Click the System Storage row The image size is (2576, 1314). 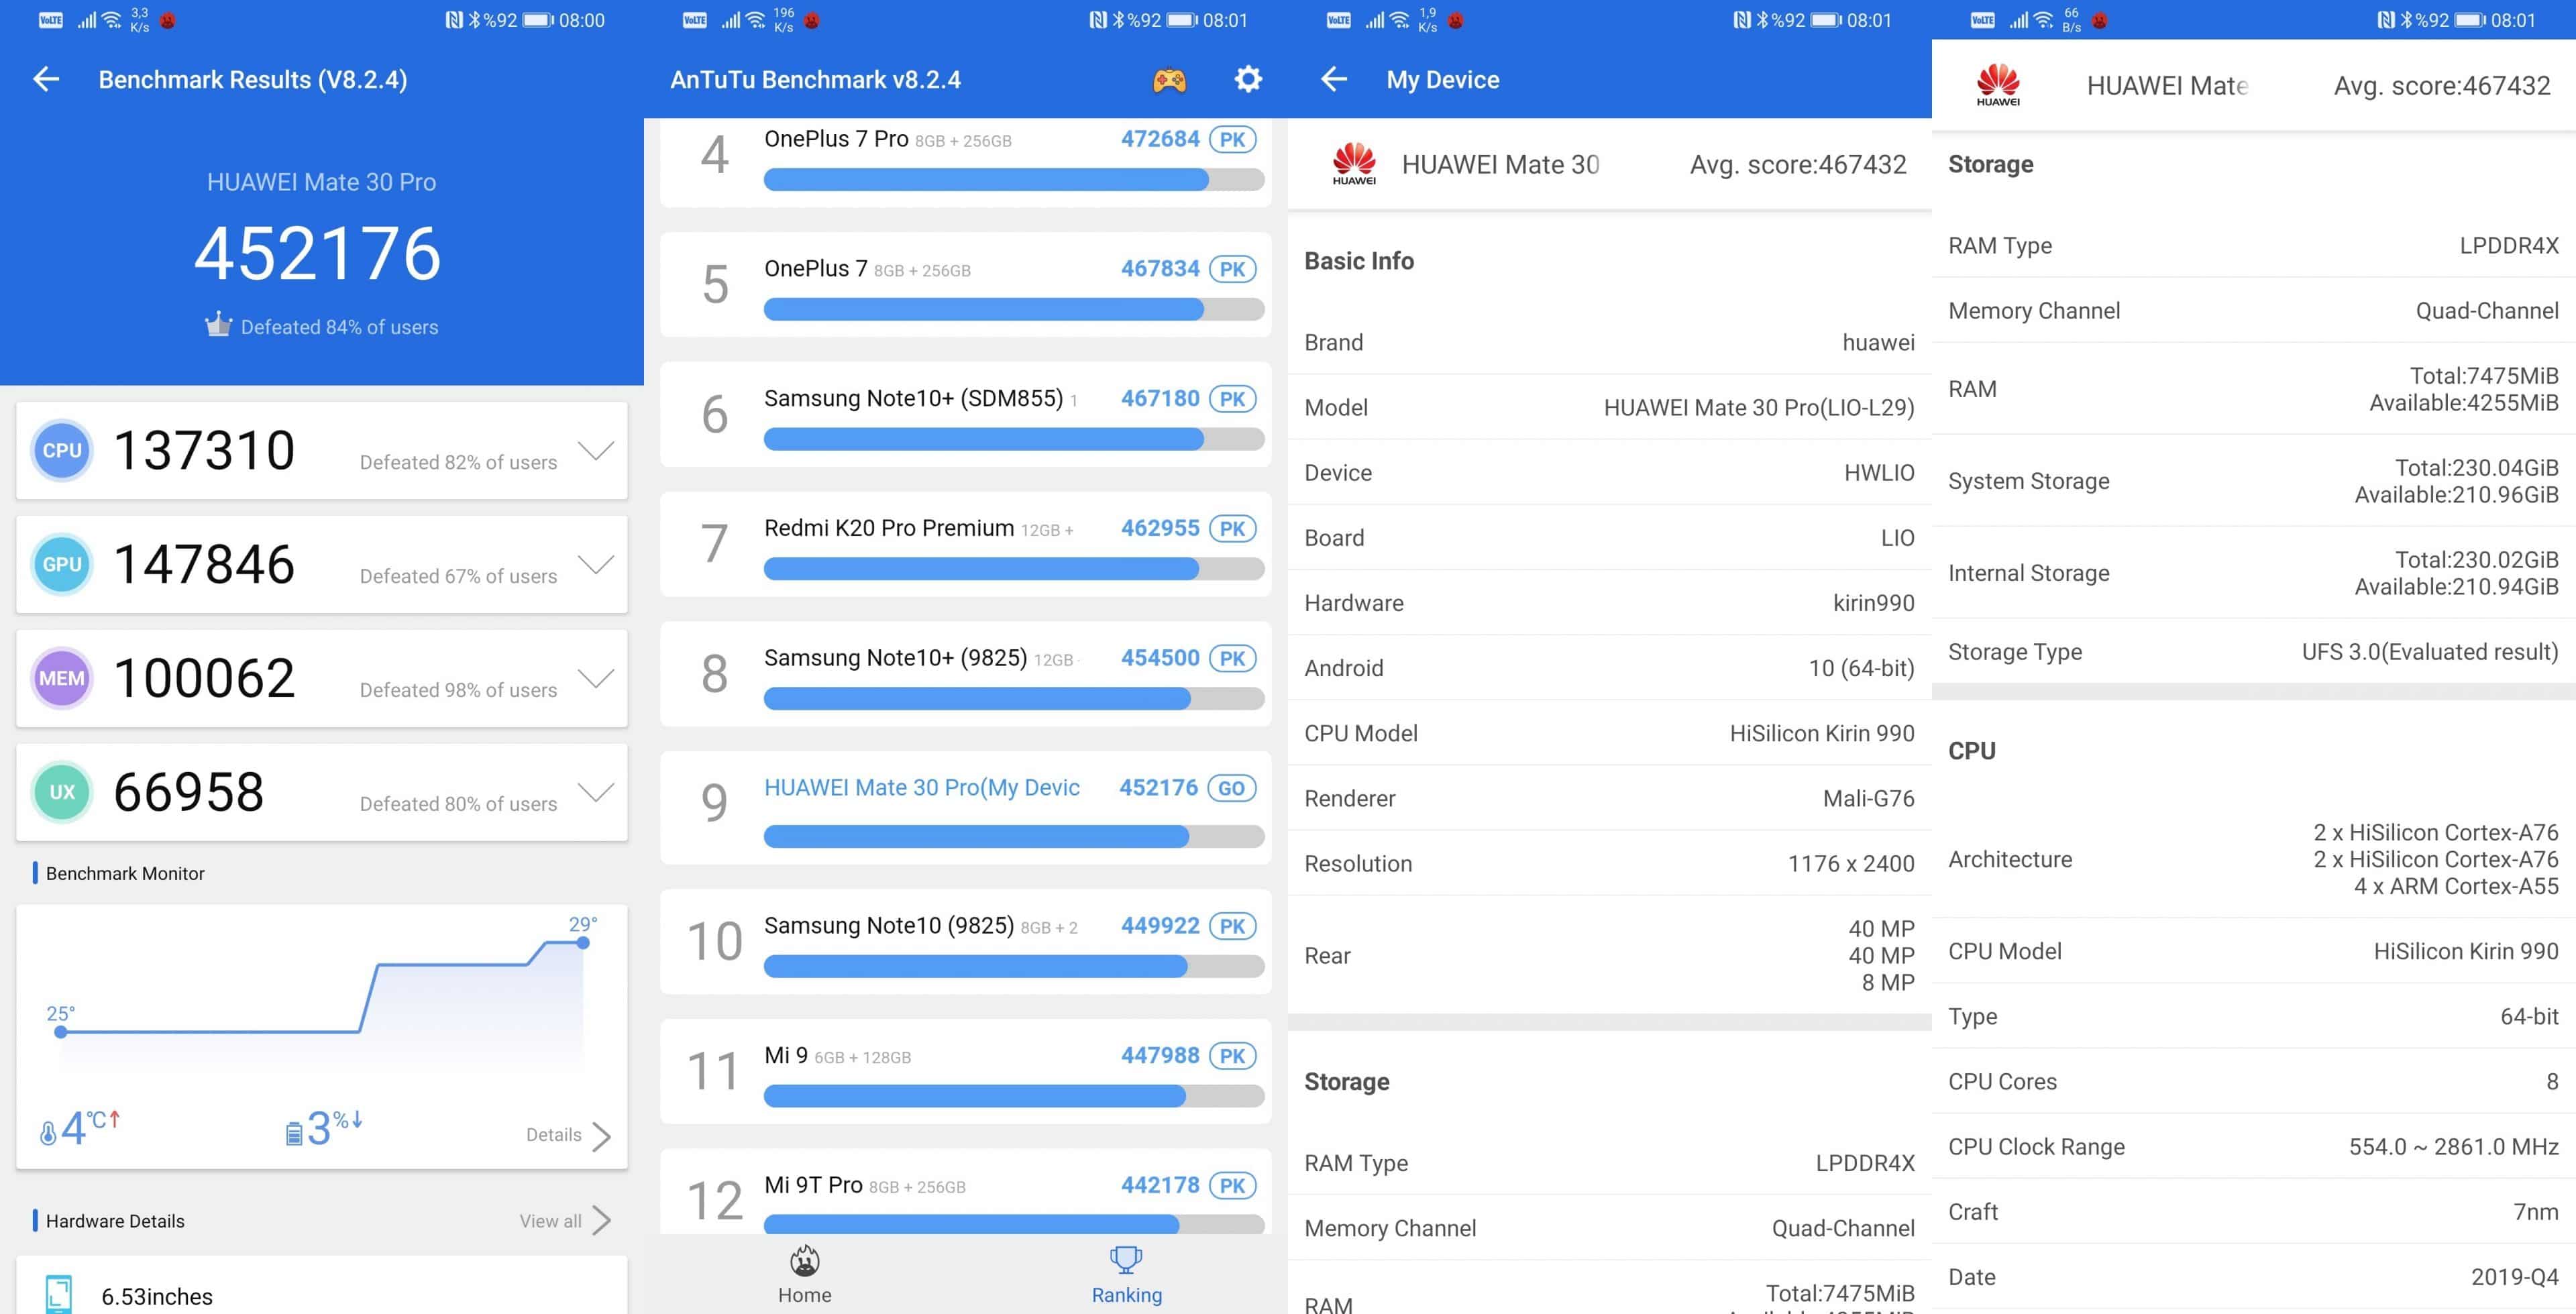coord(2253,481)
